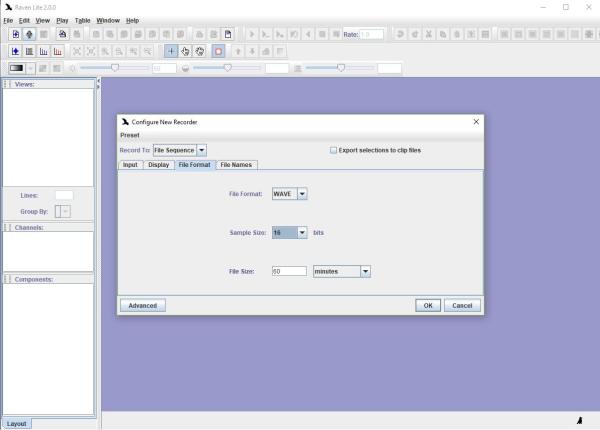The height and width of the screenshot is (430, 600).
Task: Switch to the Input tab
Action: [x=130, y=164]
